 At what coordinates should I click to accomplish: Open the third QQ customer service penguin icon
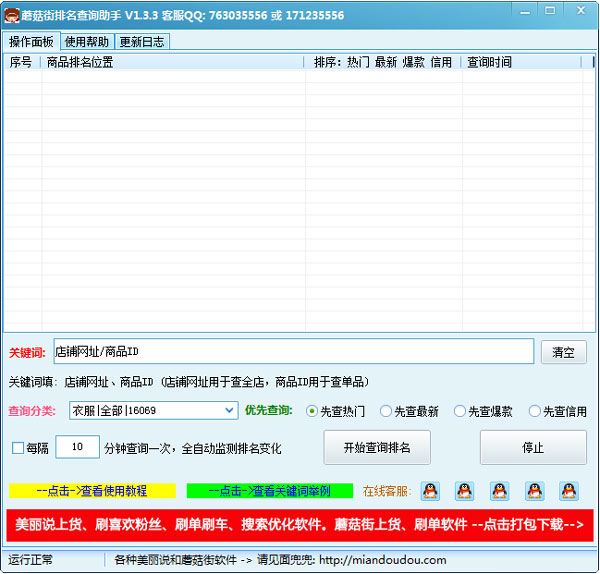(500, 491)
